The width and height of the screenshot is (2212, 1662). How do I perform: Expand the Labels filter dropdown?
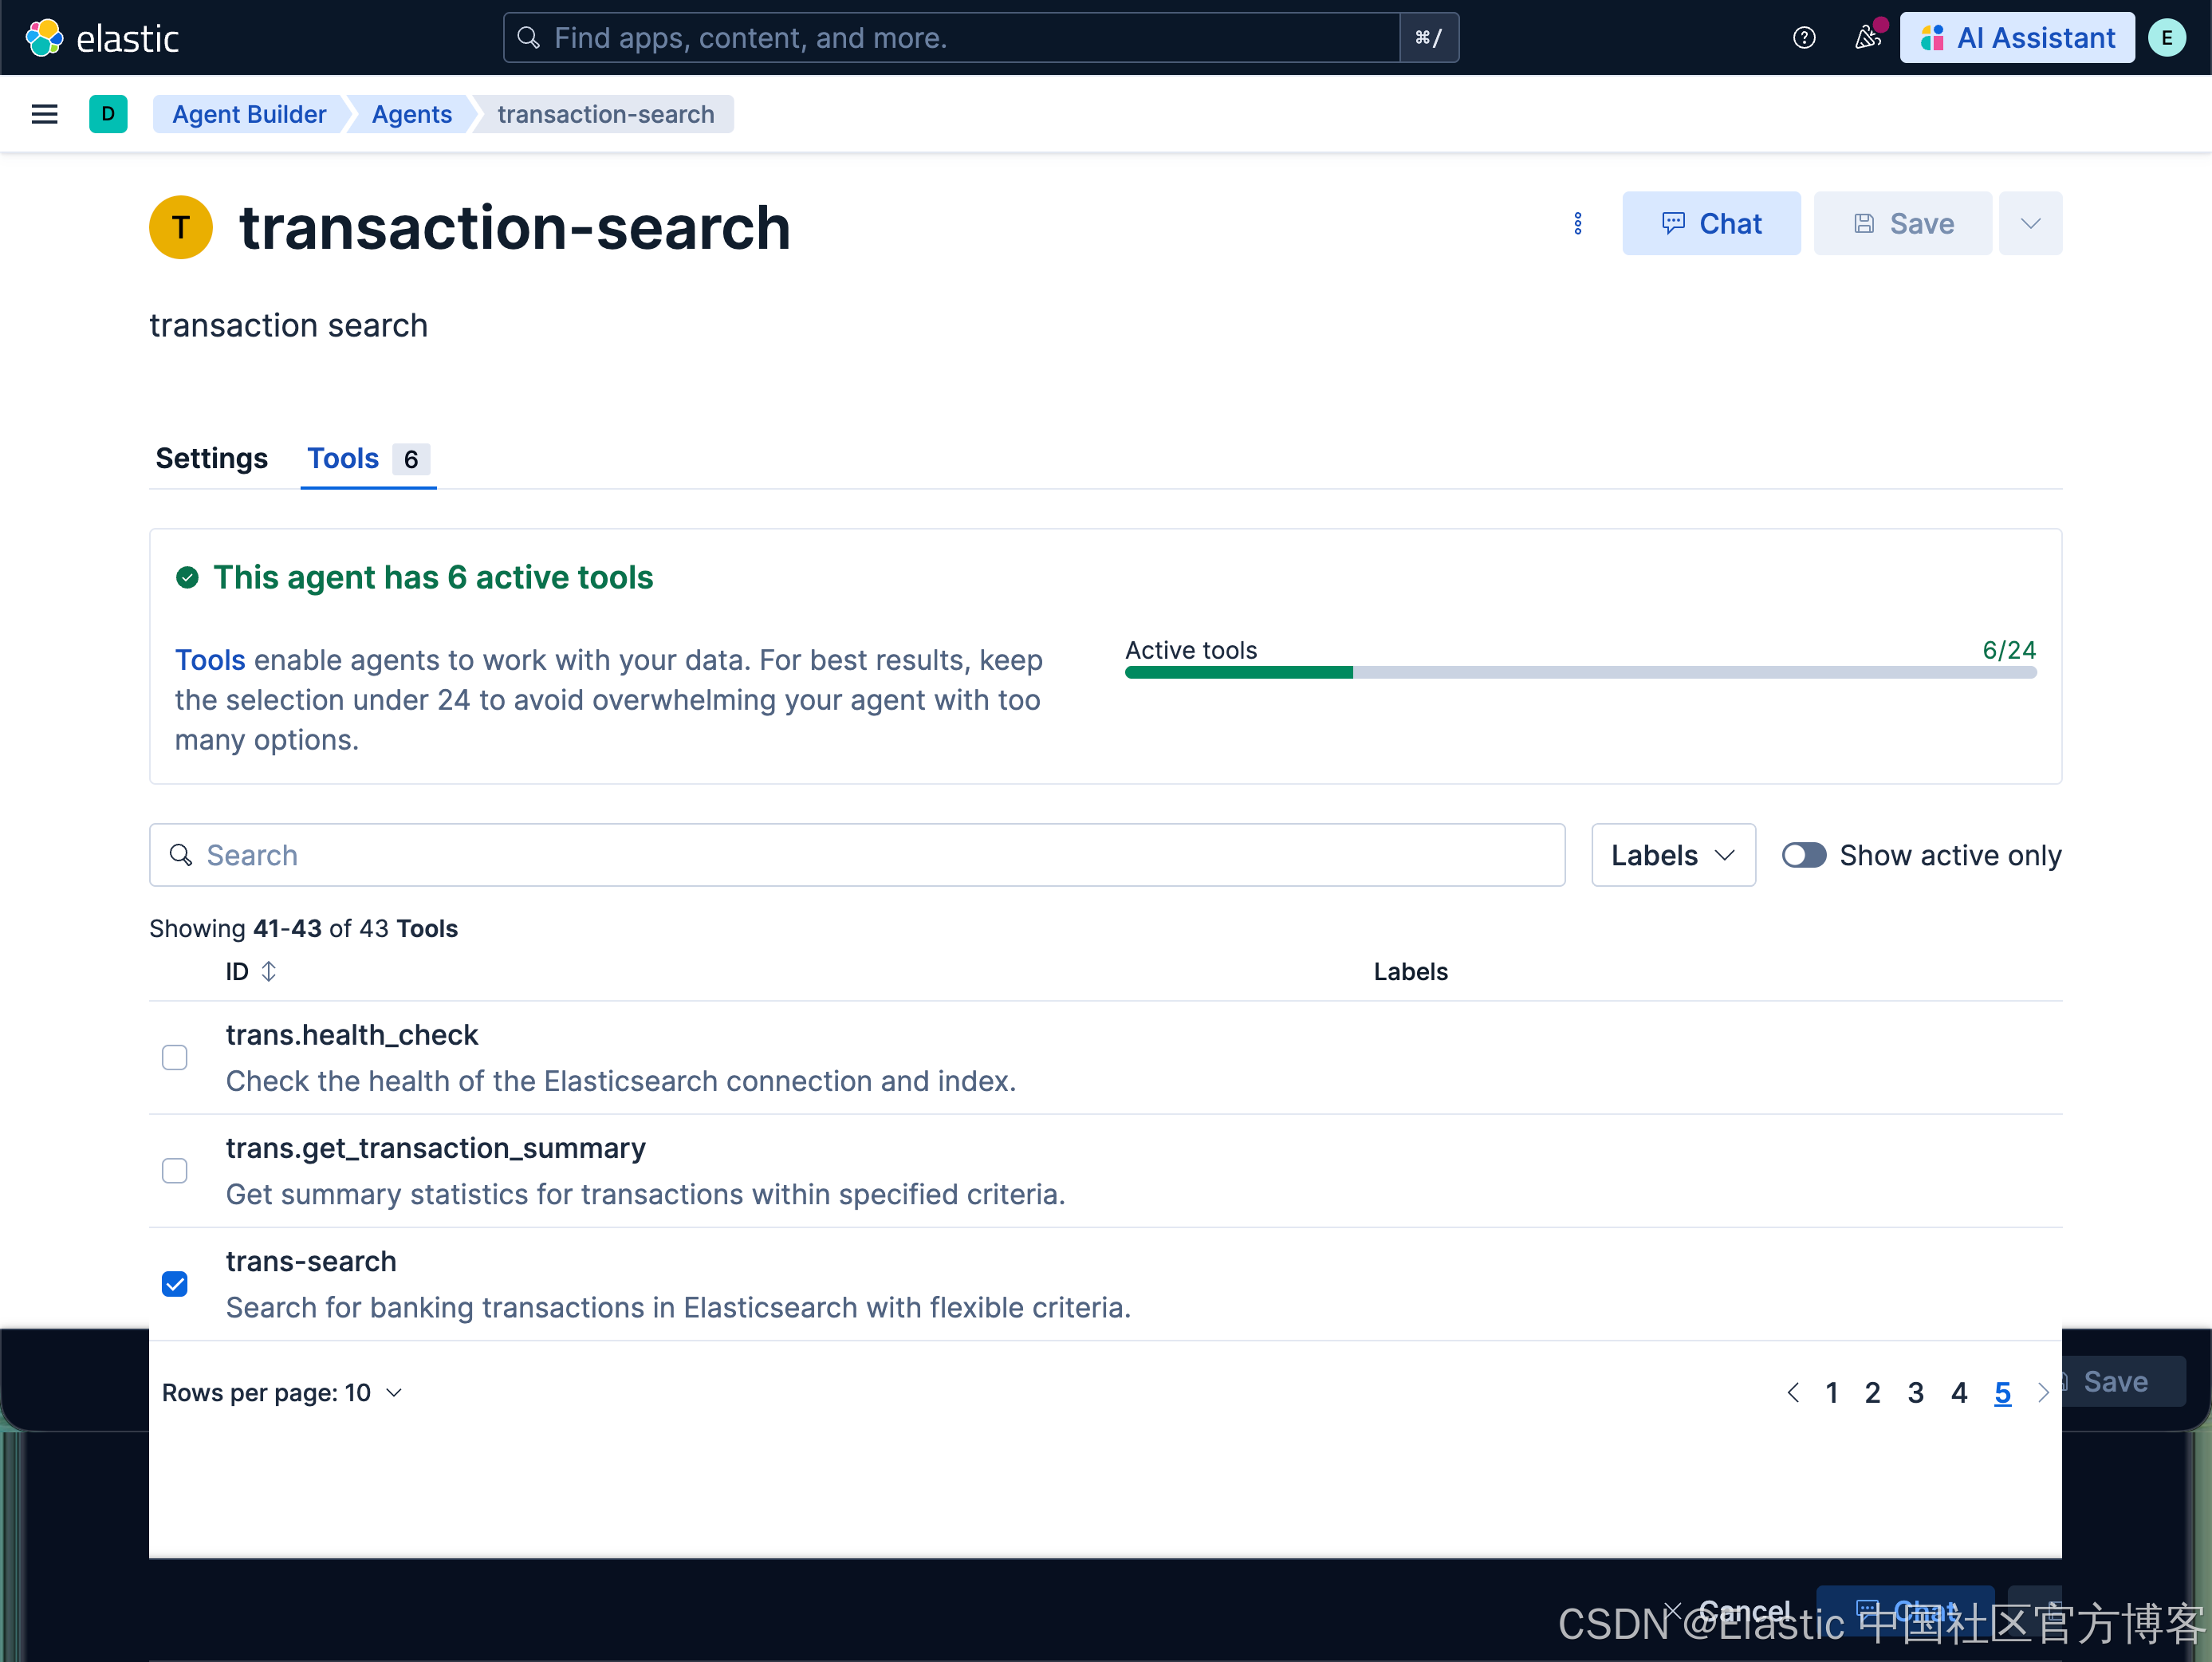(x=1672, y=855)
